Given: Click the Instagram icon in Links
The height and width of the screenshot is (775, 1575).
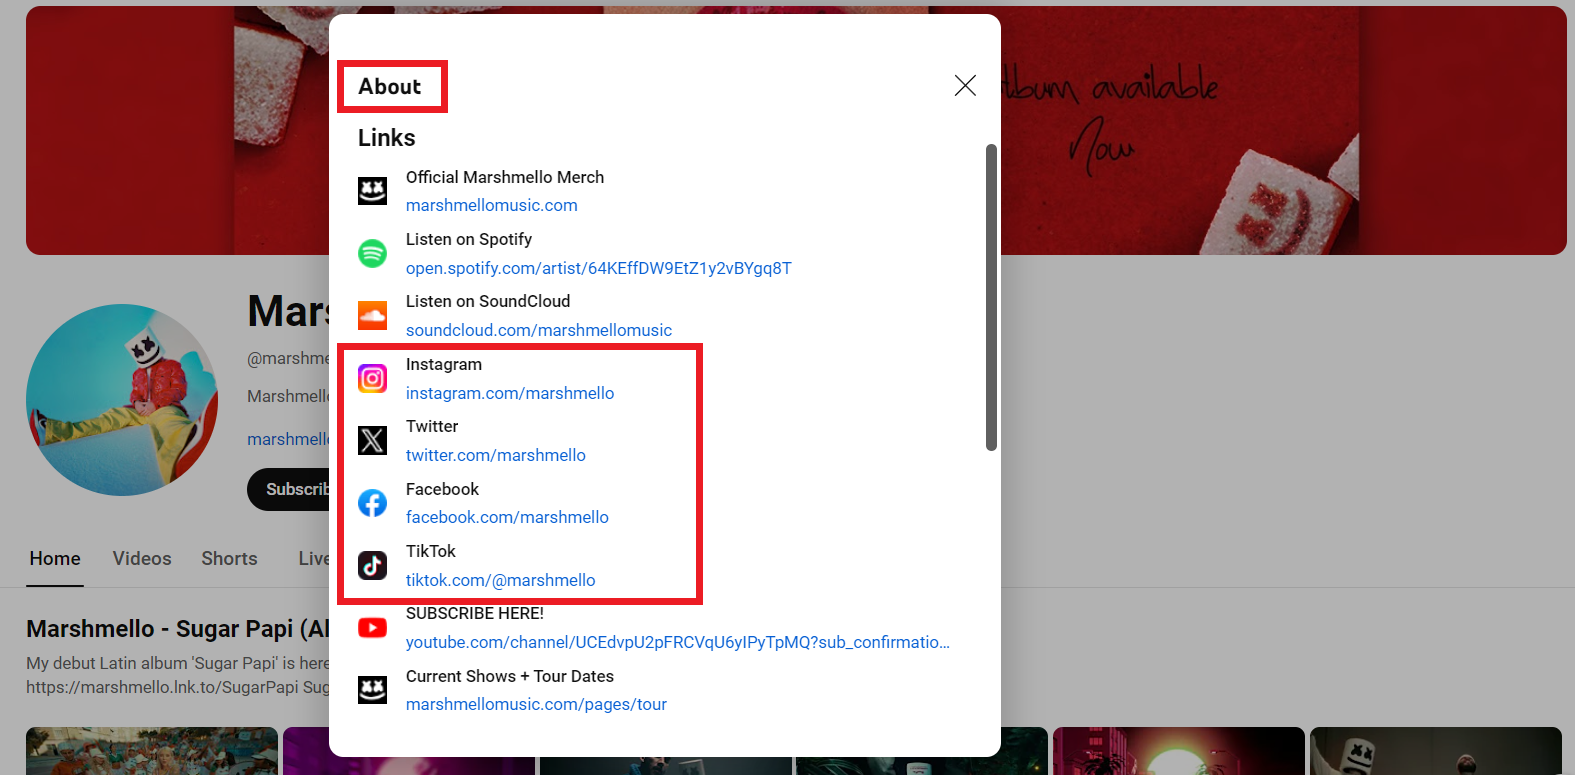Looking at the screenshot, I should (x=372, y=378).
